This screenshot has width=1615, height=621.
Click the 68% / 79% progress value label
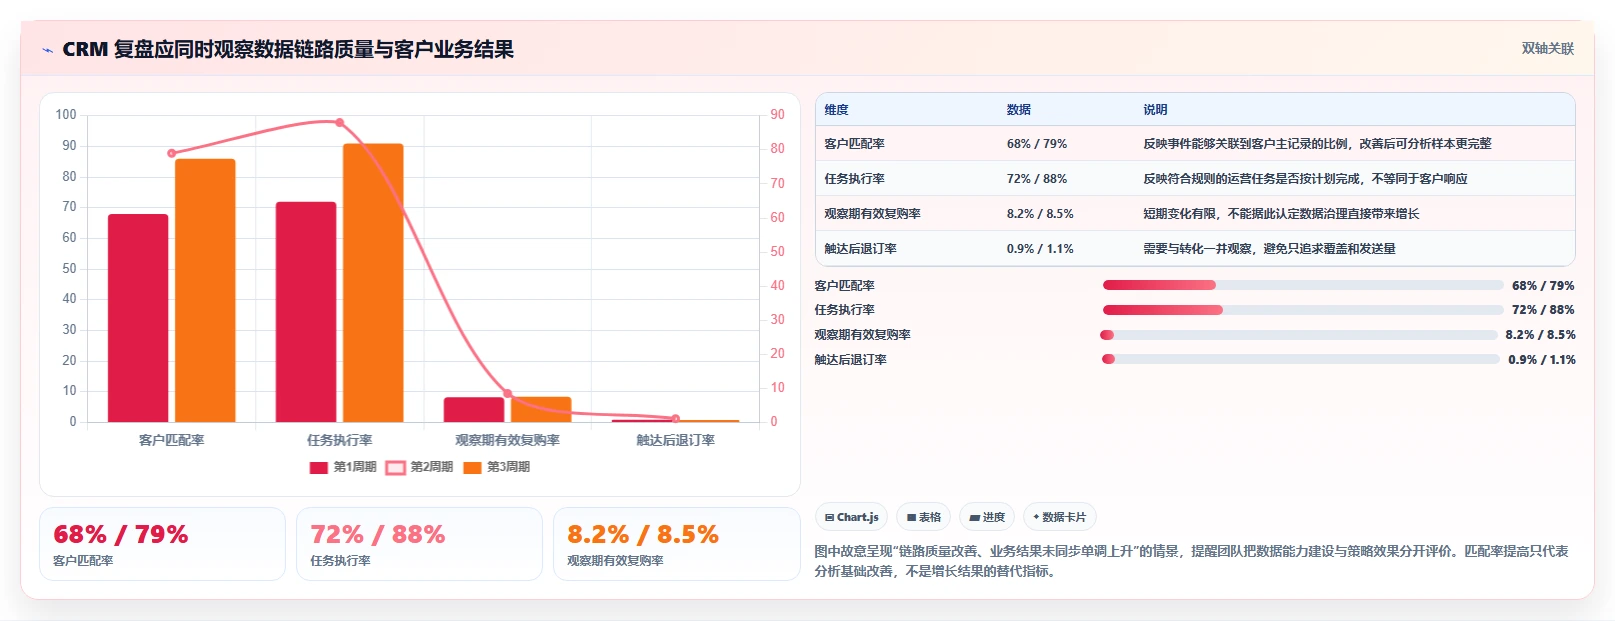[1543, 286]
